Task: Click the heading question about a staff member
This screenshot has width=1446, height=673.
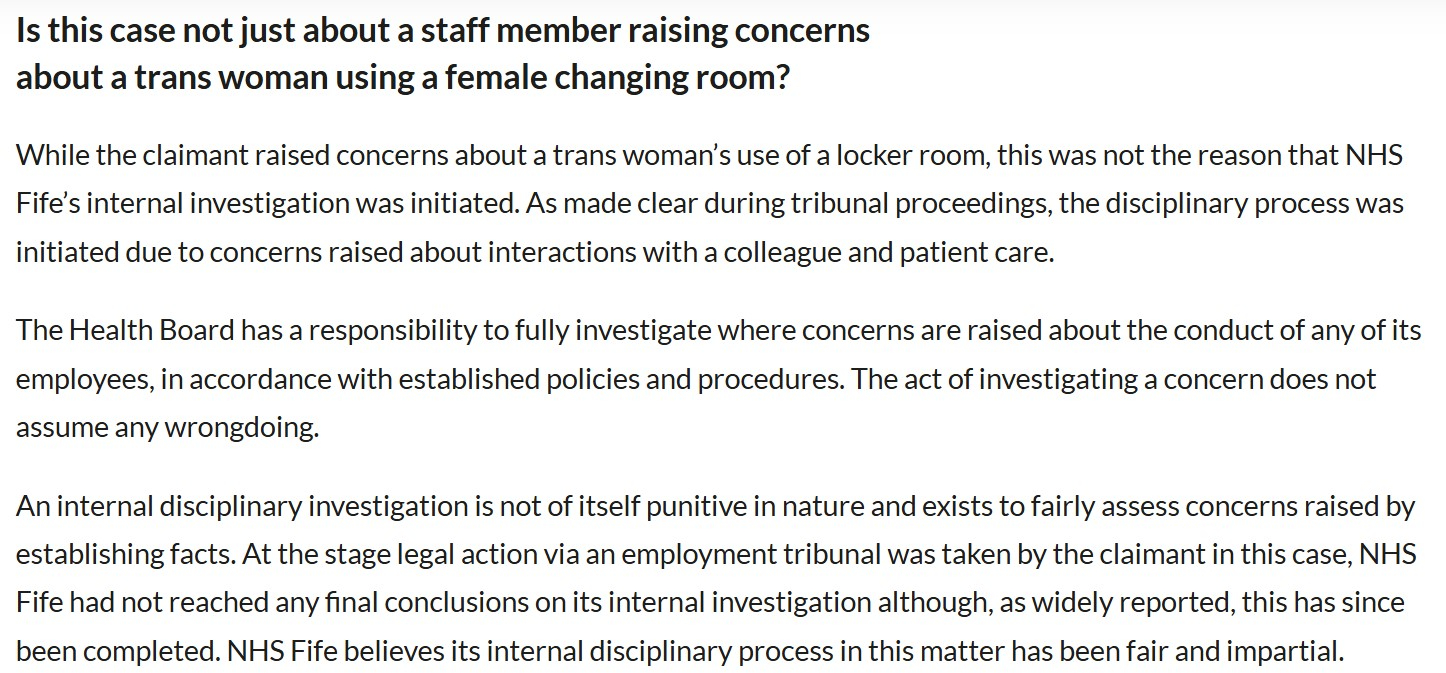Action: tap(442, 54)
